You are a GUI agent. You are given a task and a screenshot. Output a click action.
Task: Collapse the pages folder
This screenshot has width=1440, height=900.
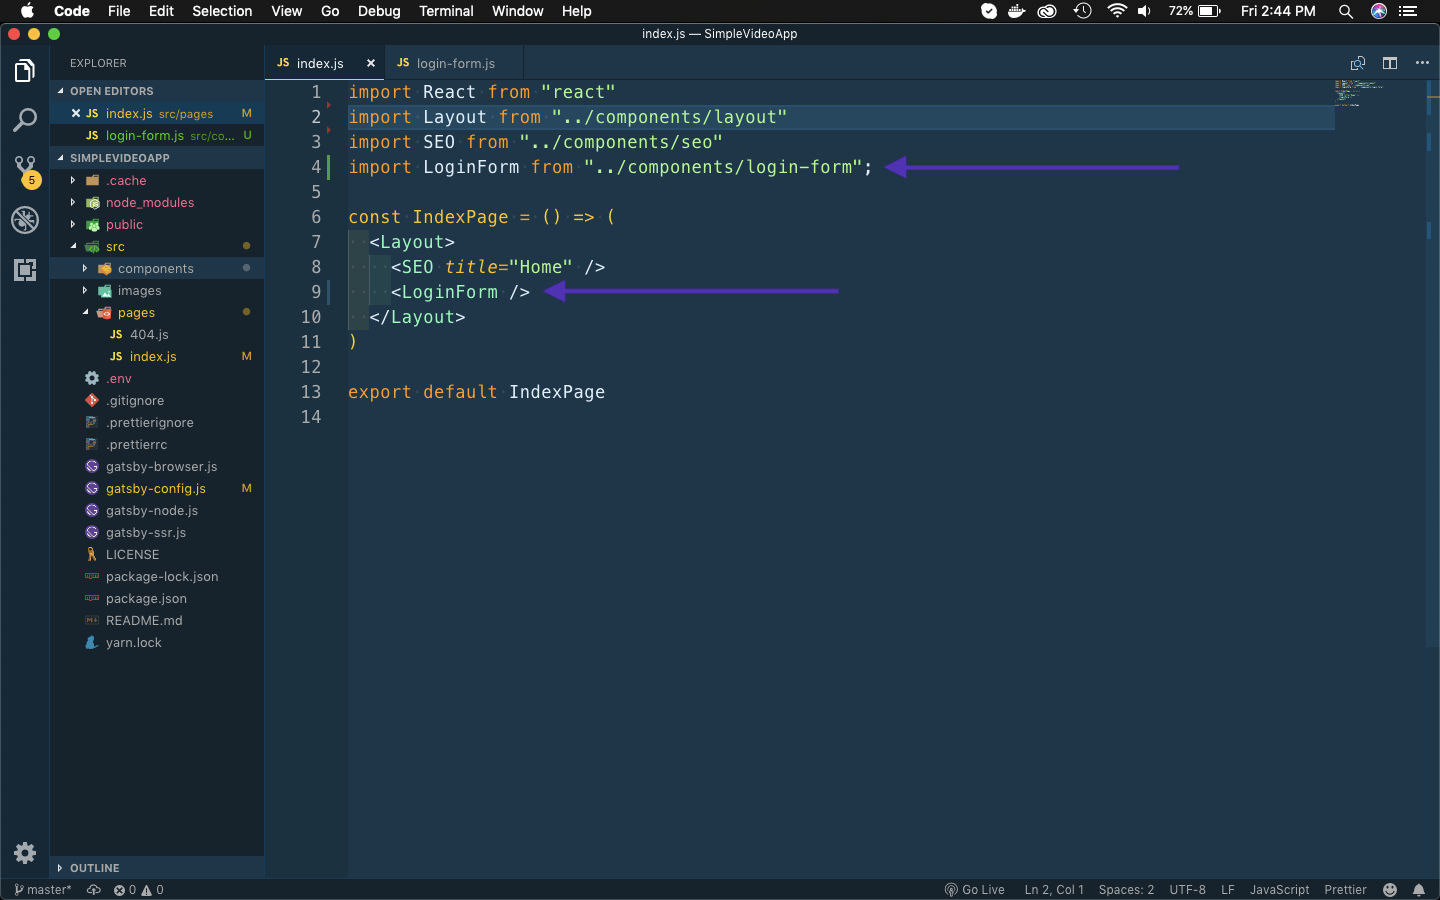(x=157, y=313)
